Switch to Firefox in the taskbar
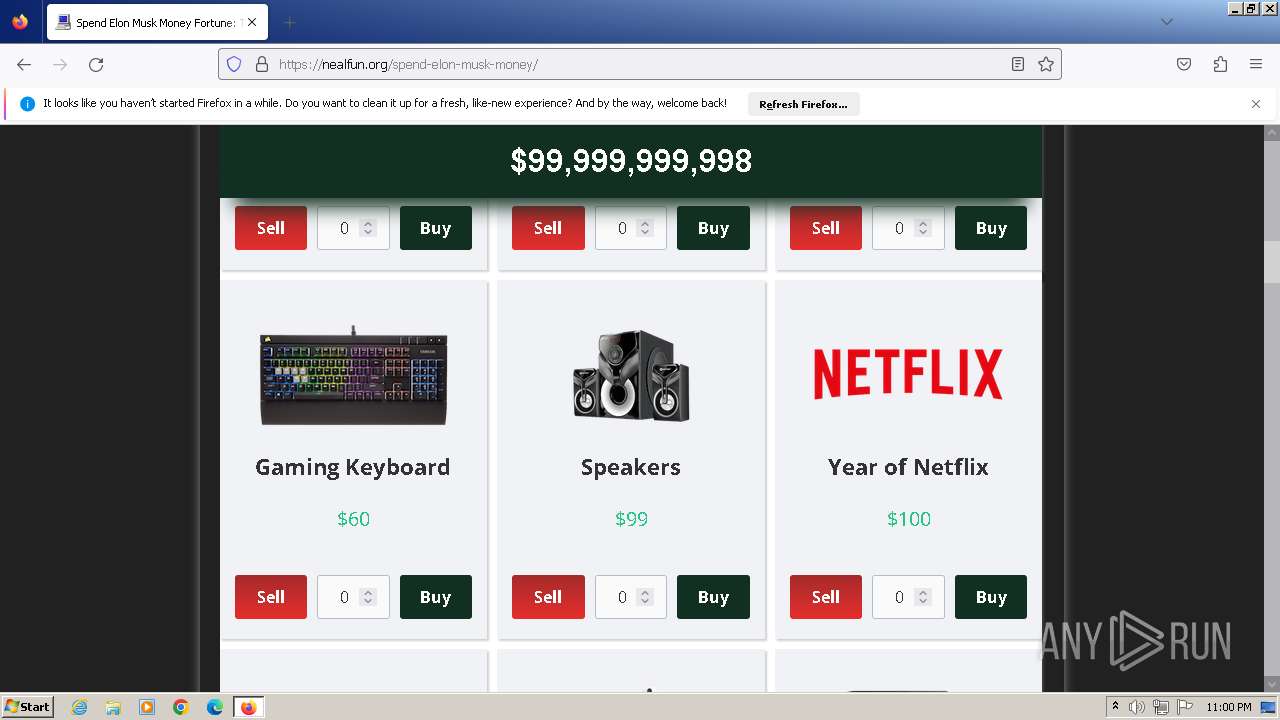The width and height of the screenshot is (1280, 720). coord(248,707)
